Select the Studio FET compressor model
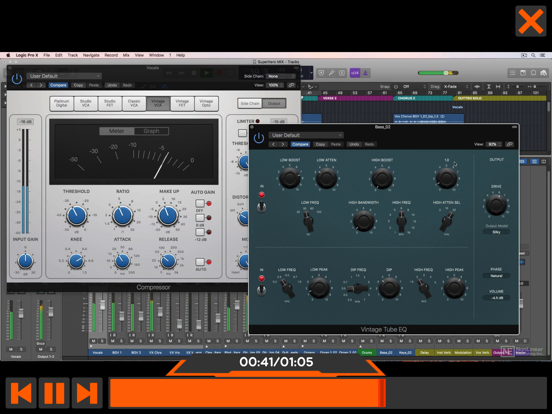This screenshot has width=552, height=414. [x=110, y=103]
